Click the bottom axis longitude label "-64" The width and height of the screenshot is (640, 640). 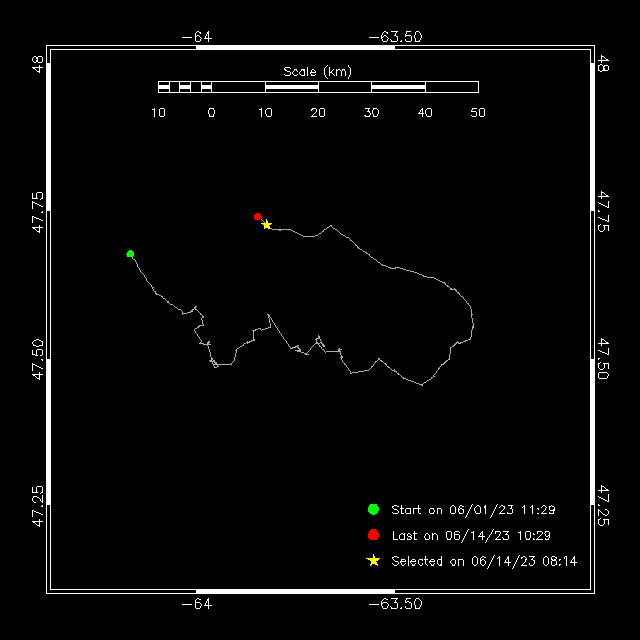197,604
